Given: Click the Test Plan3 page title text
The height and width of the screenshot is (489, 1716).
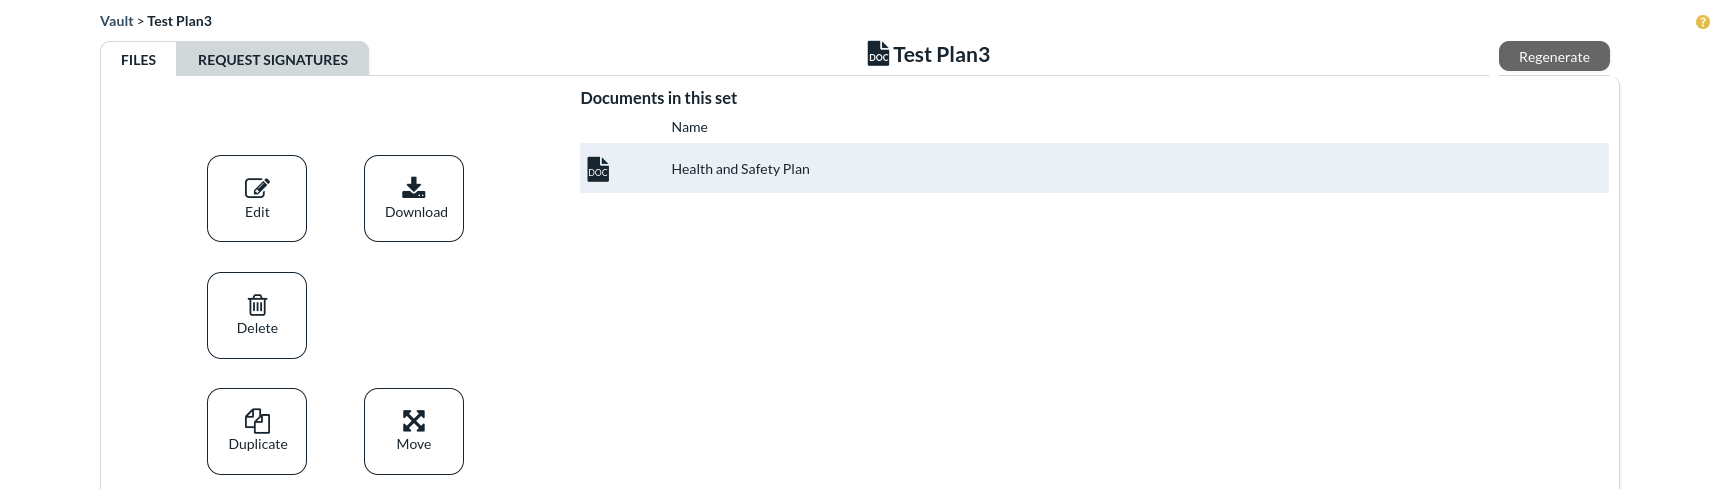Looking at the screenshot, I should (x=941, y=54).
